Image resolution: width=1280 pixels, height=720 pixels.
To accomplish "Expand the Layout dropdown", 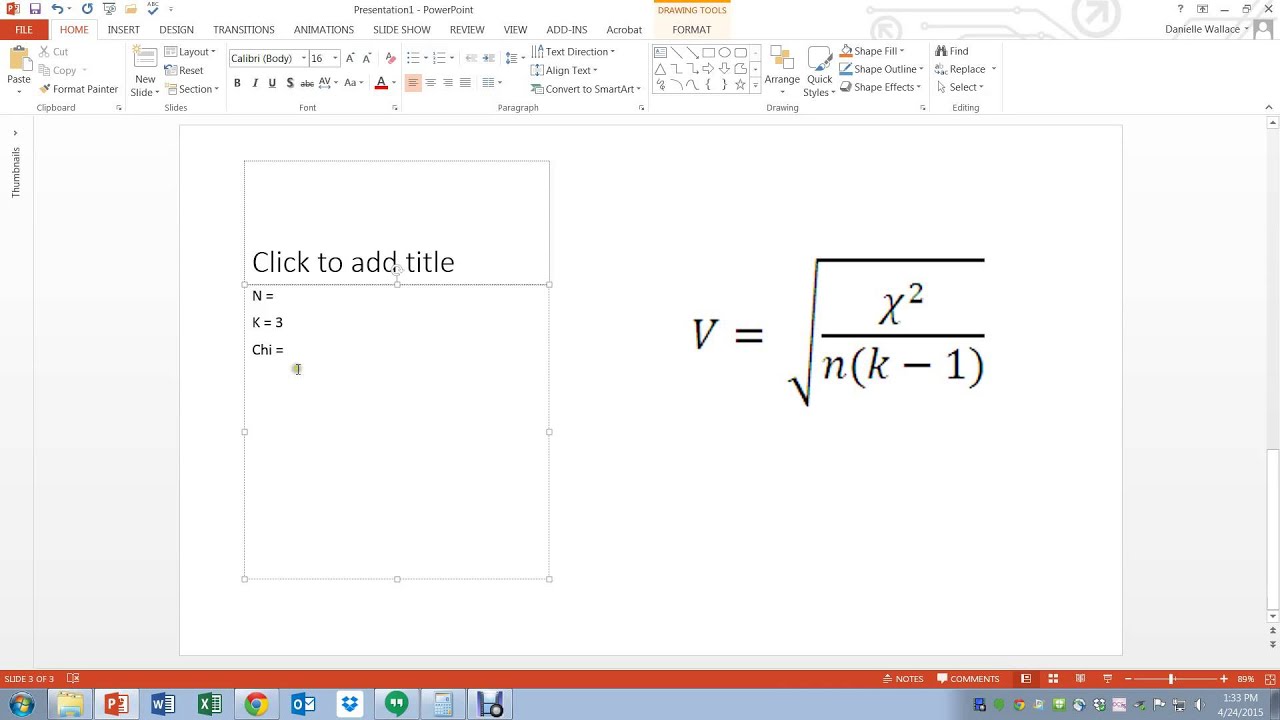I will pos(190,52).
